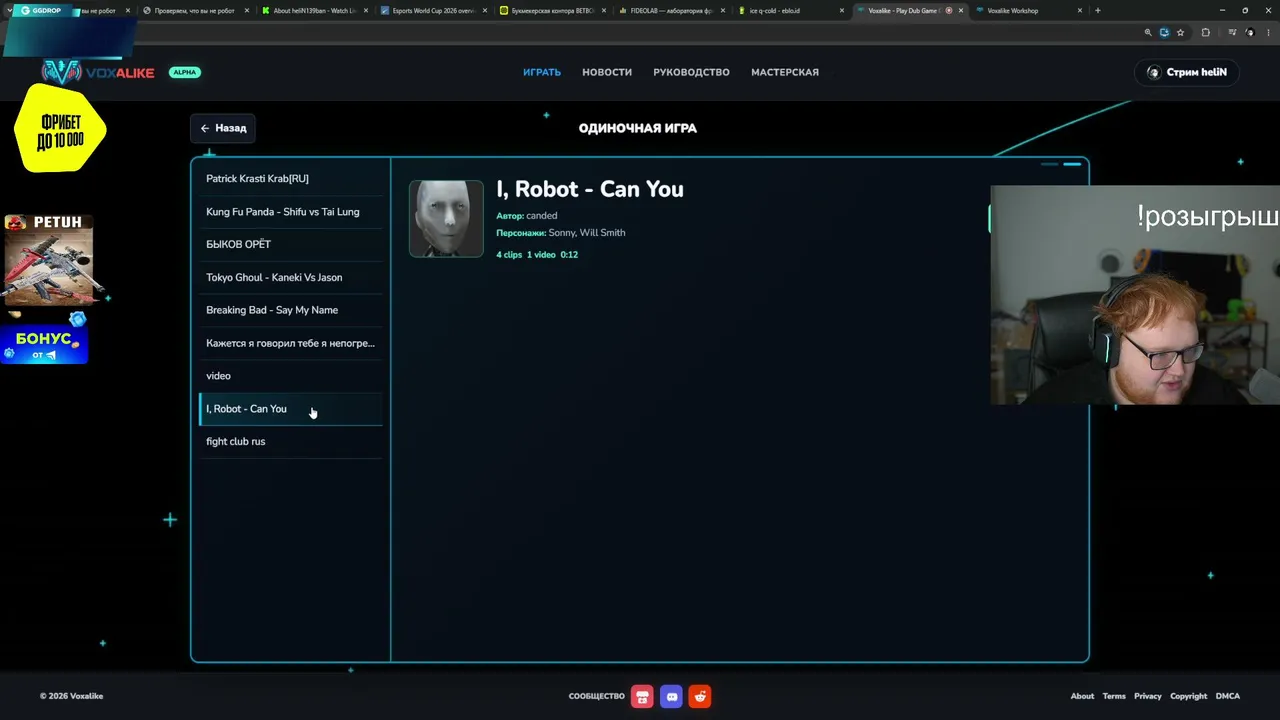Bookmark this page with the star icon
1280x720 pixels.
pyautogui.click(x=1180, y=32)
